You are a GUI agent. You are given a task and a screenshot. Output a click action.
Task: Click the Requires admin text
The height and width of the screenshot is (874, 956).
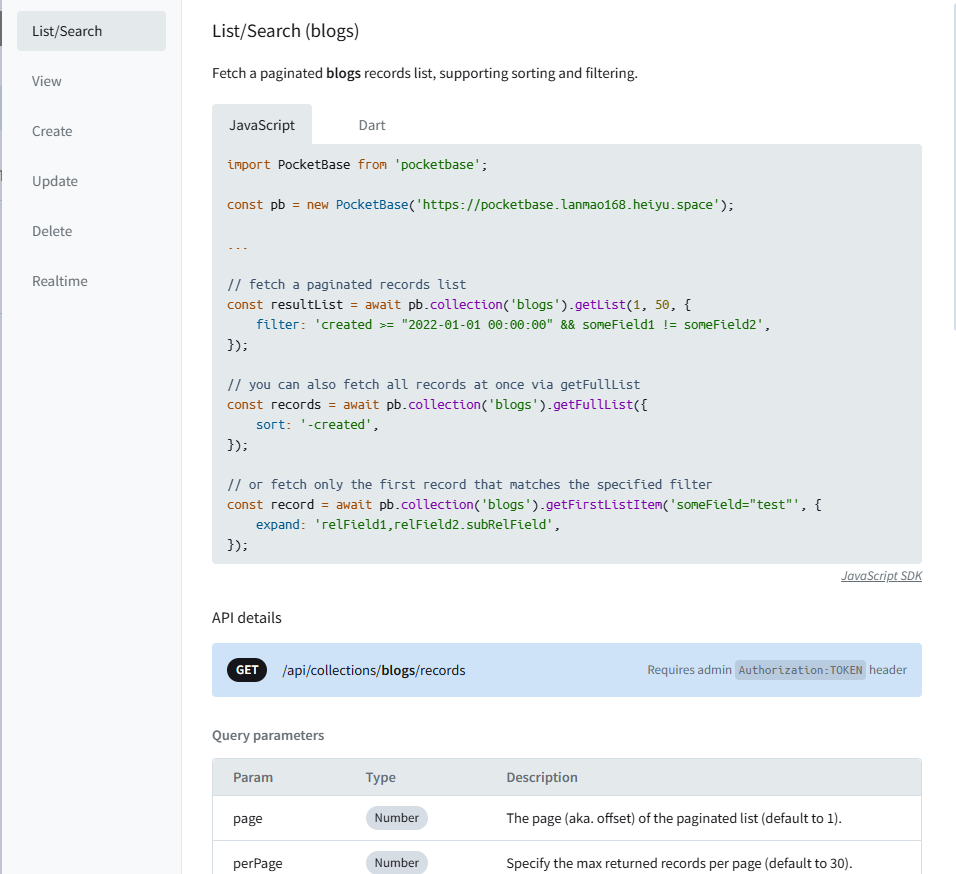pos(689,670)
